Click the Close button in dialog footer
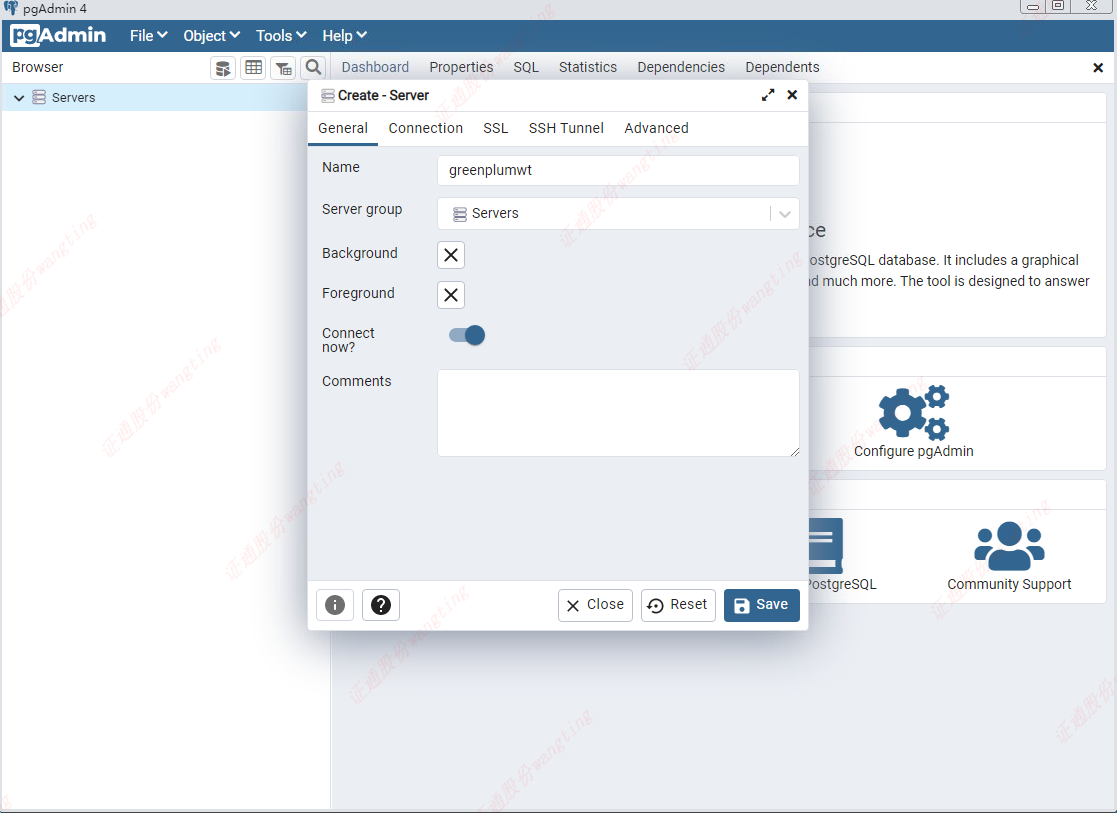1117x813 pixels. click(x=595, y=605)
